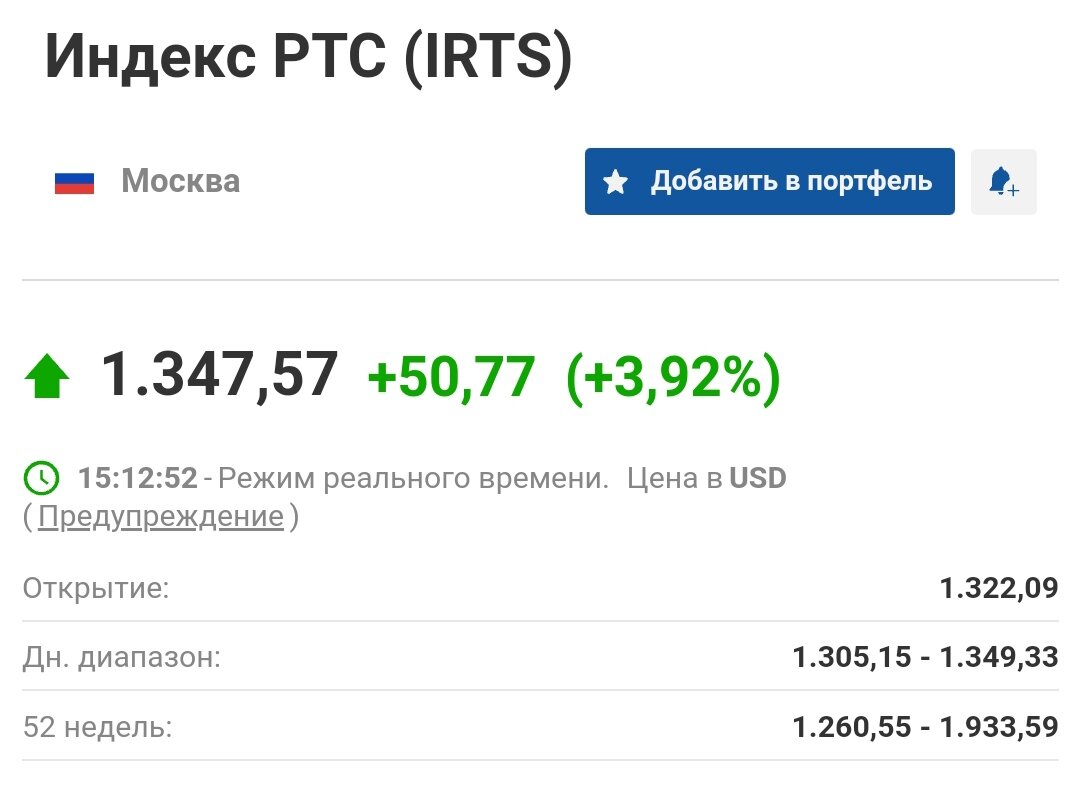This screenshot has width=1080, height=793.
Task: Click the opening value 1.322,09
Action: [x=999, y=588]
